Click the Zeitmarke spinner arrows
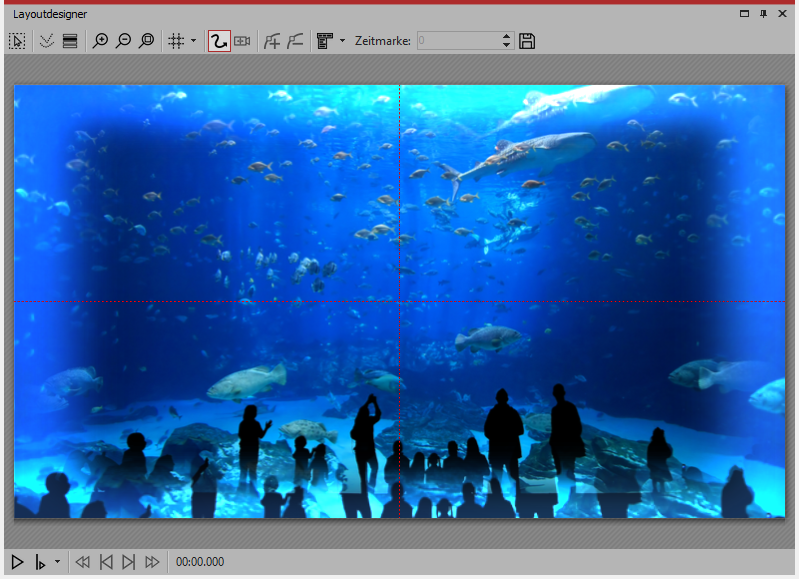This screenshot has height=579, width=799. tap(506, 41)
